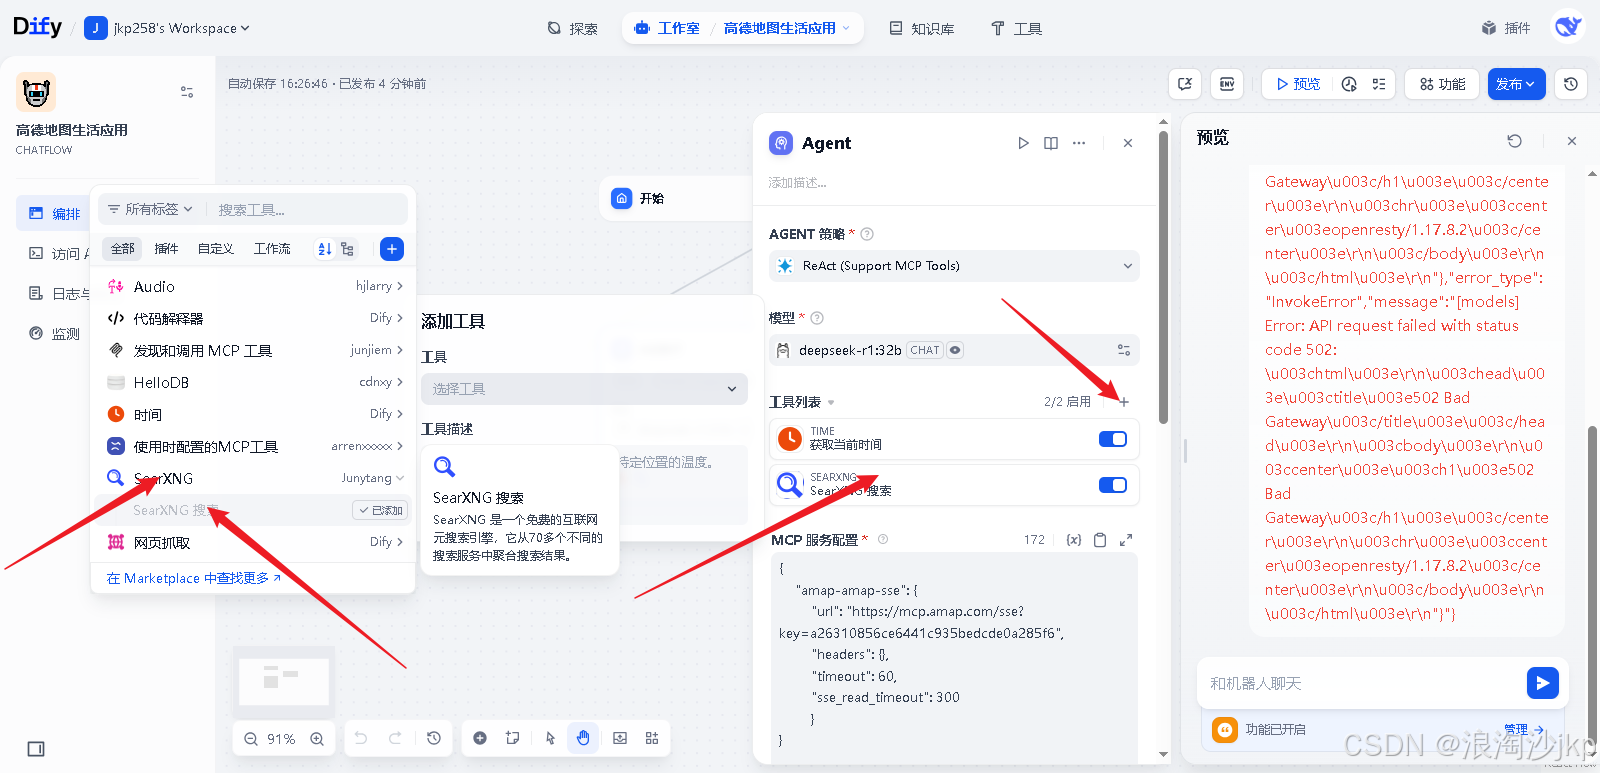Expand MCP 服务配置 editor fullscreen

point(1126,540)
